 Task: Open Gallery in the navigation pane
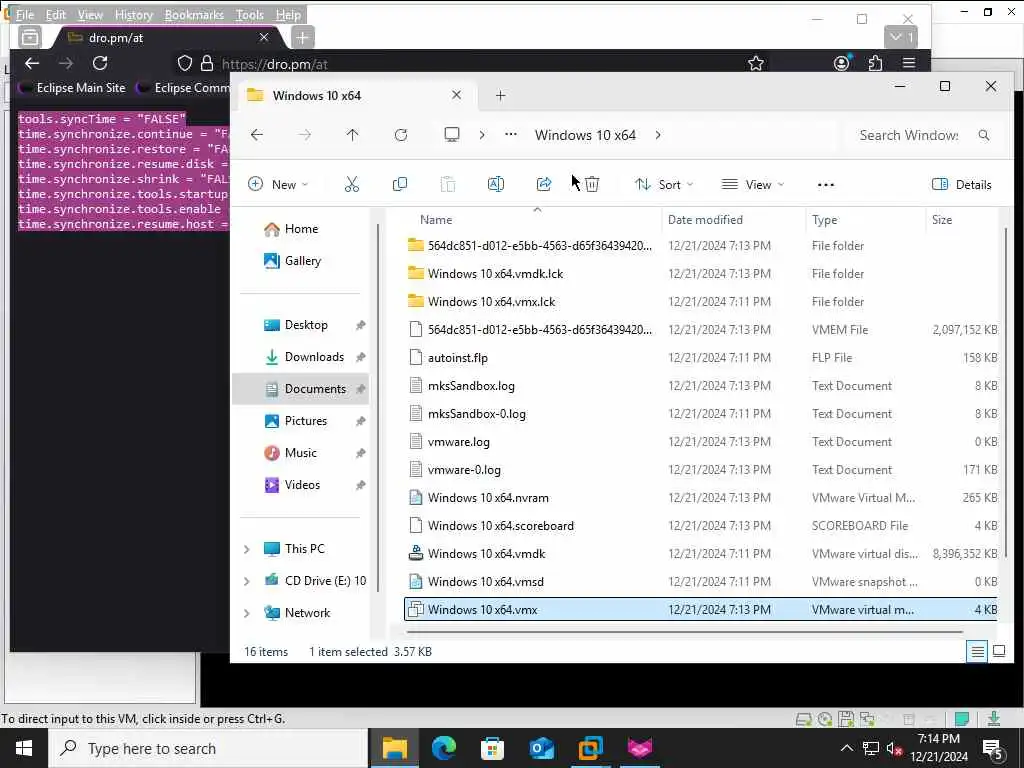click(293, 261)
